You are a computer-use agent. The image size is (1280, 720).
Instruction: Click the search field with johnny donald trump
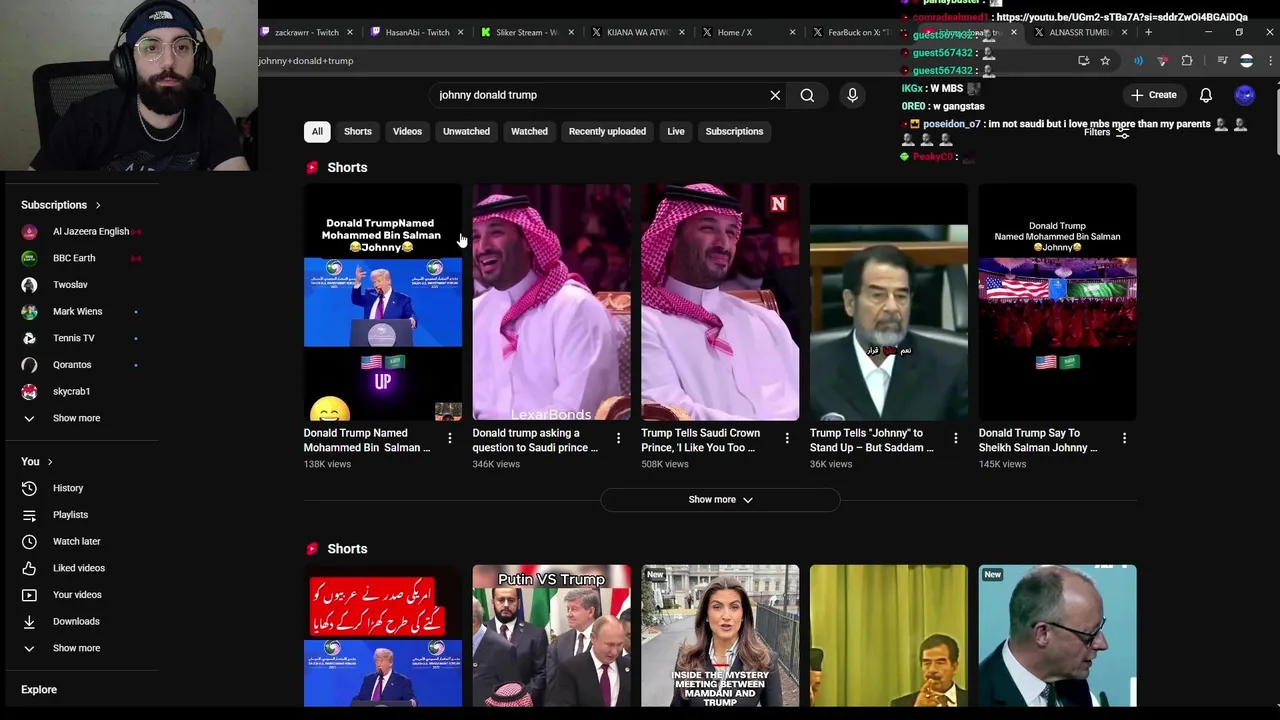(x=600, y=95)
